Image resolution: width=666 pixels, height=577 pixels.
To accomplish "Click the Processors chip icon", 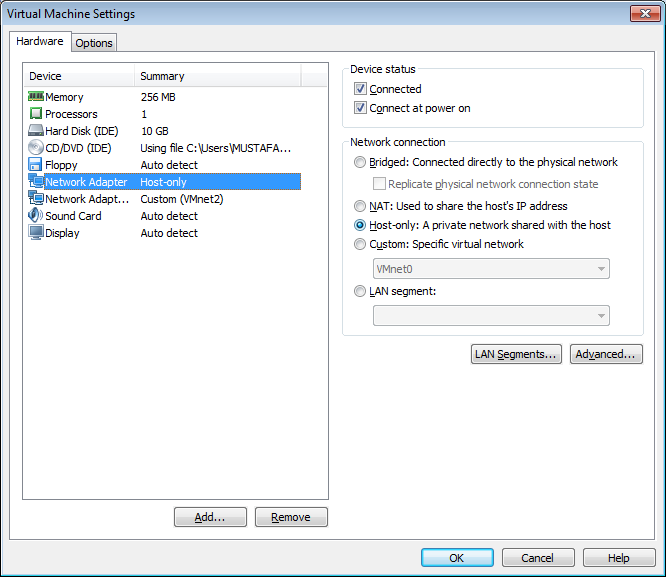I will [36, 113].
